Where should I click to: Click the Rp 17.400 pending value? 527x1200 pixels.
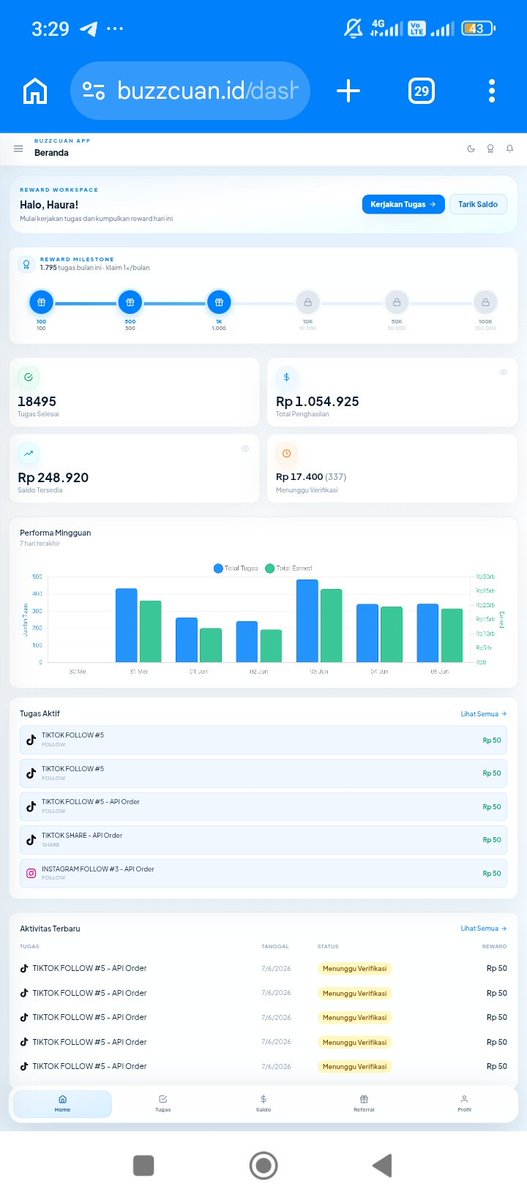tap(299, 477)
